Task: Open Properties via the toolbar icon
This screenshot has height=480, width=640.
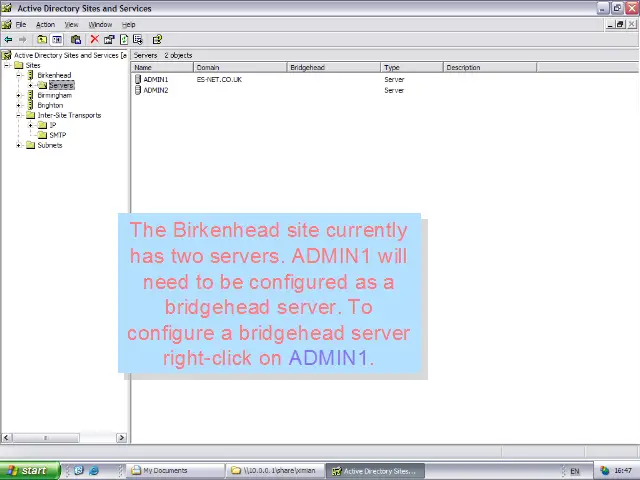Action: click(x=109, y=40)
